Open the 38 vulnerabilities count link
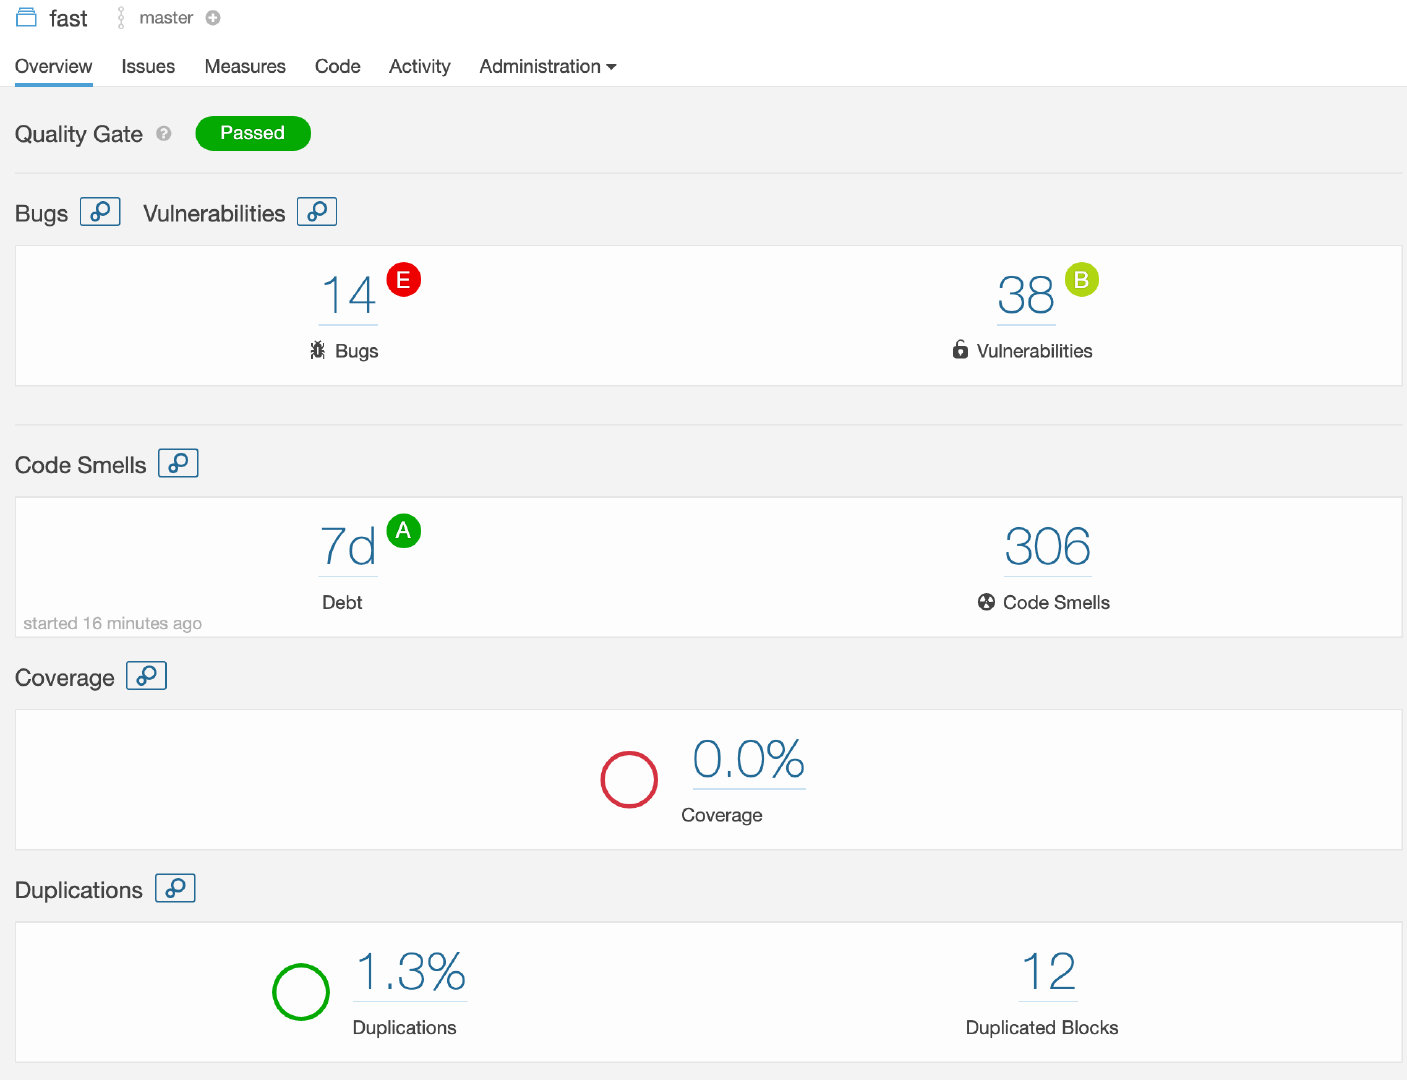The height and width of the screenshot is (1080, 1407). click(1026, 296)
